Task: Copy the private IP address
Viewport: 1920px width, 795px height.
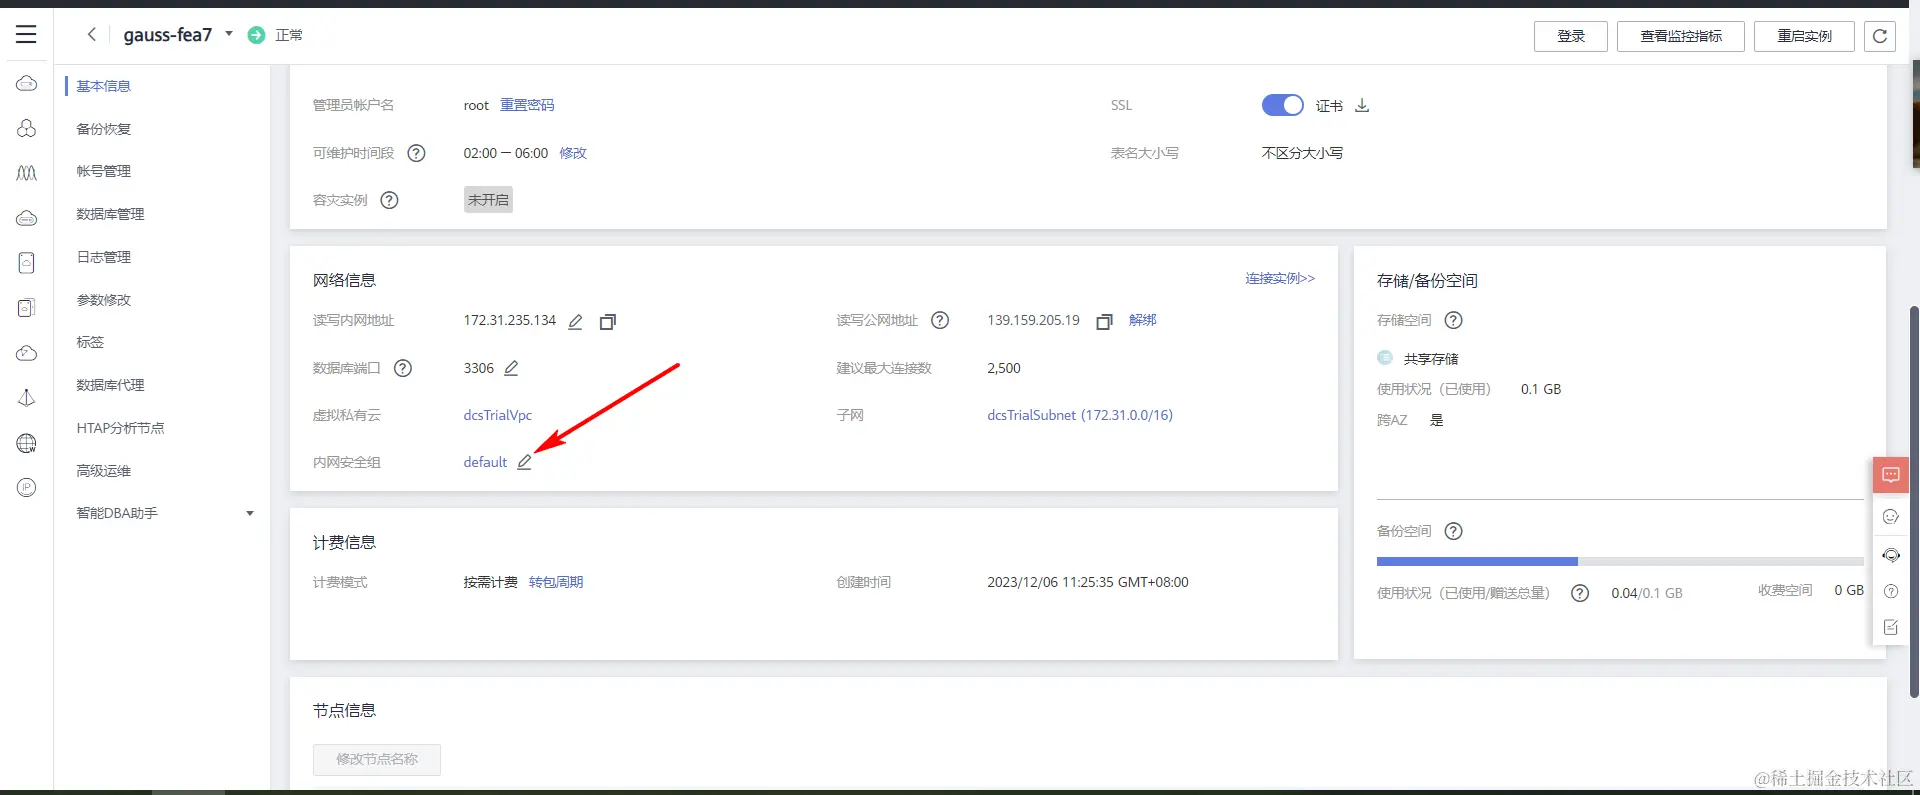Action: coord(607,321)
